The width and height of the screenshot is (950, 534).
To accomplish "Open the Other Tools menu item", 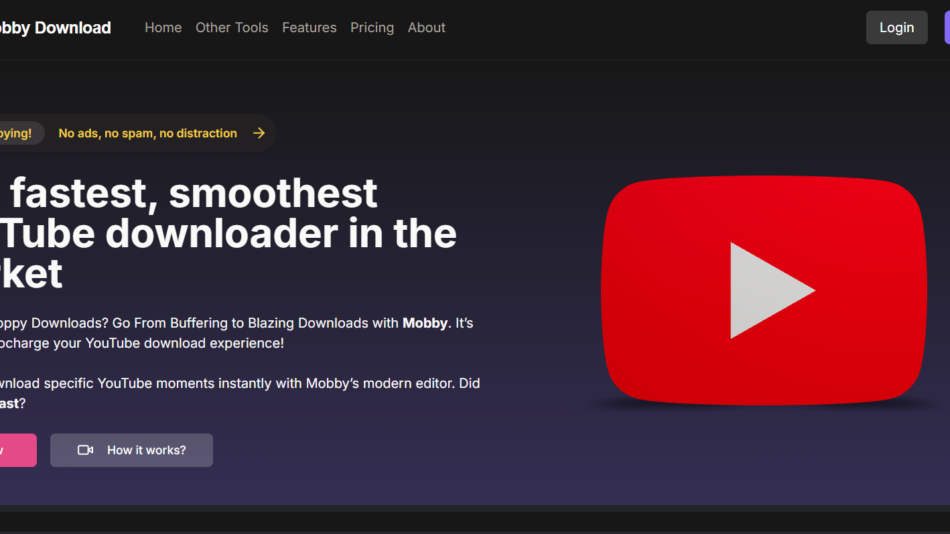I will click(231, 28).
